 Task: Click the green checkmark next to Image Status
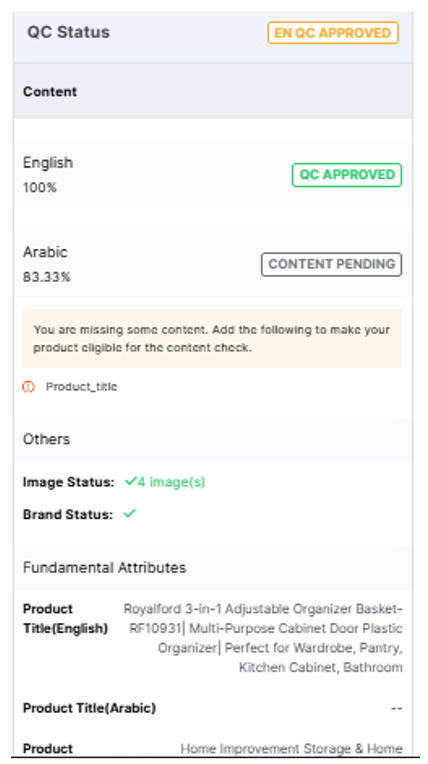130,481
